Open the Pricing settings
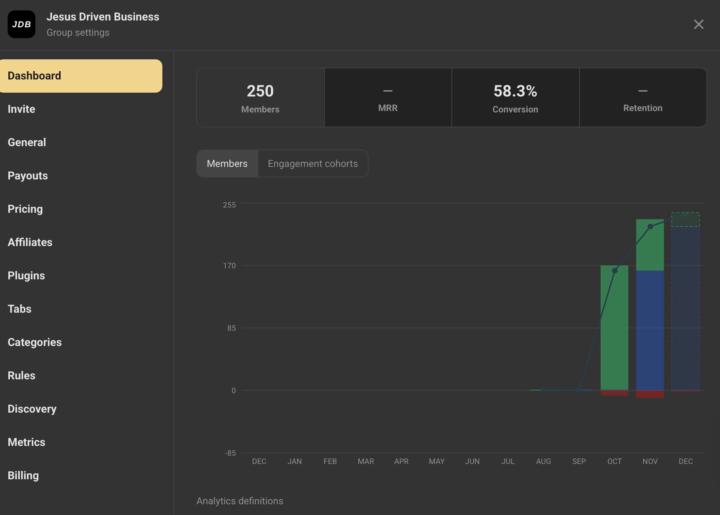The height and width of the screenshot is (515, 720). (x=25, y=209)
